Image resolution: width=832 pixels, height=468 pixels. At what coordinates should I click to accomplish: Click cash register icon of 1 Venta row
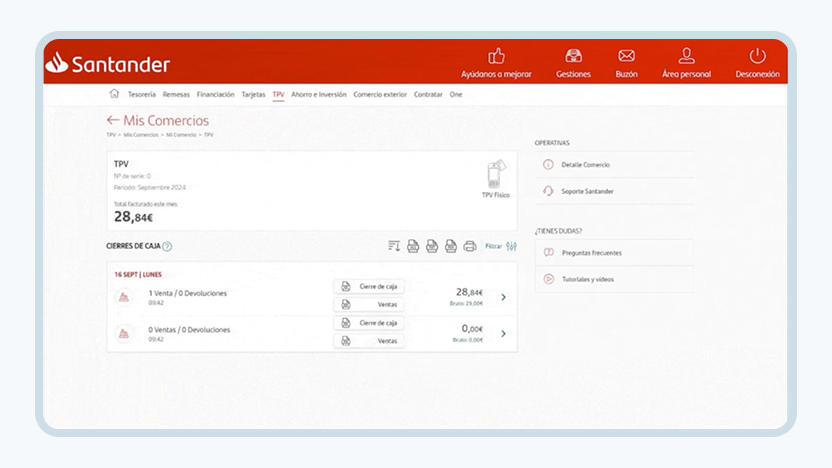click(x=124, y=297)
